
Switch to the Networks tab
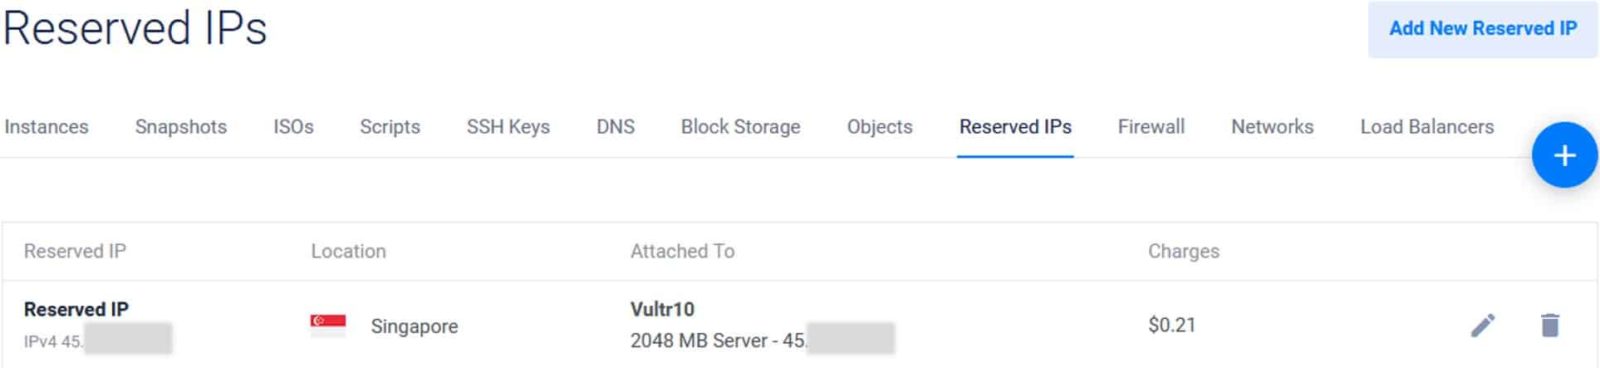pyautogui.click(x=1272, y=127)
